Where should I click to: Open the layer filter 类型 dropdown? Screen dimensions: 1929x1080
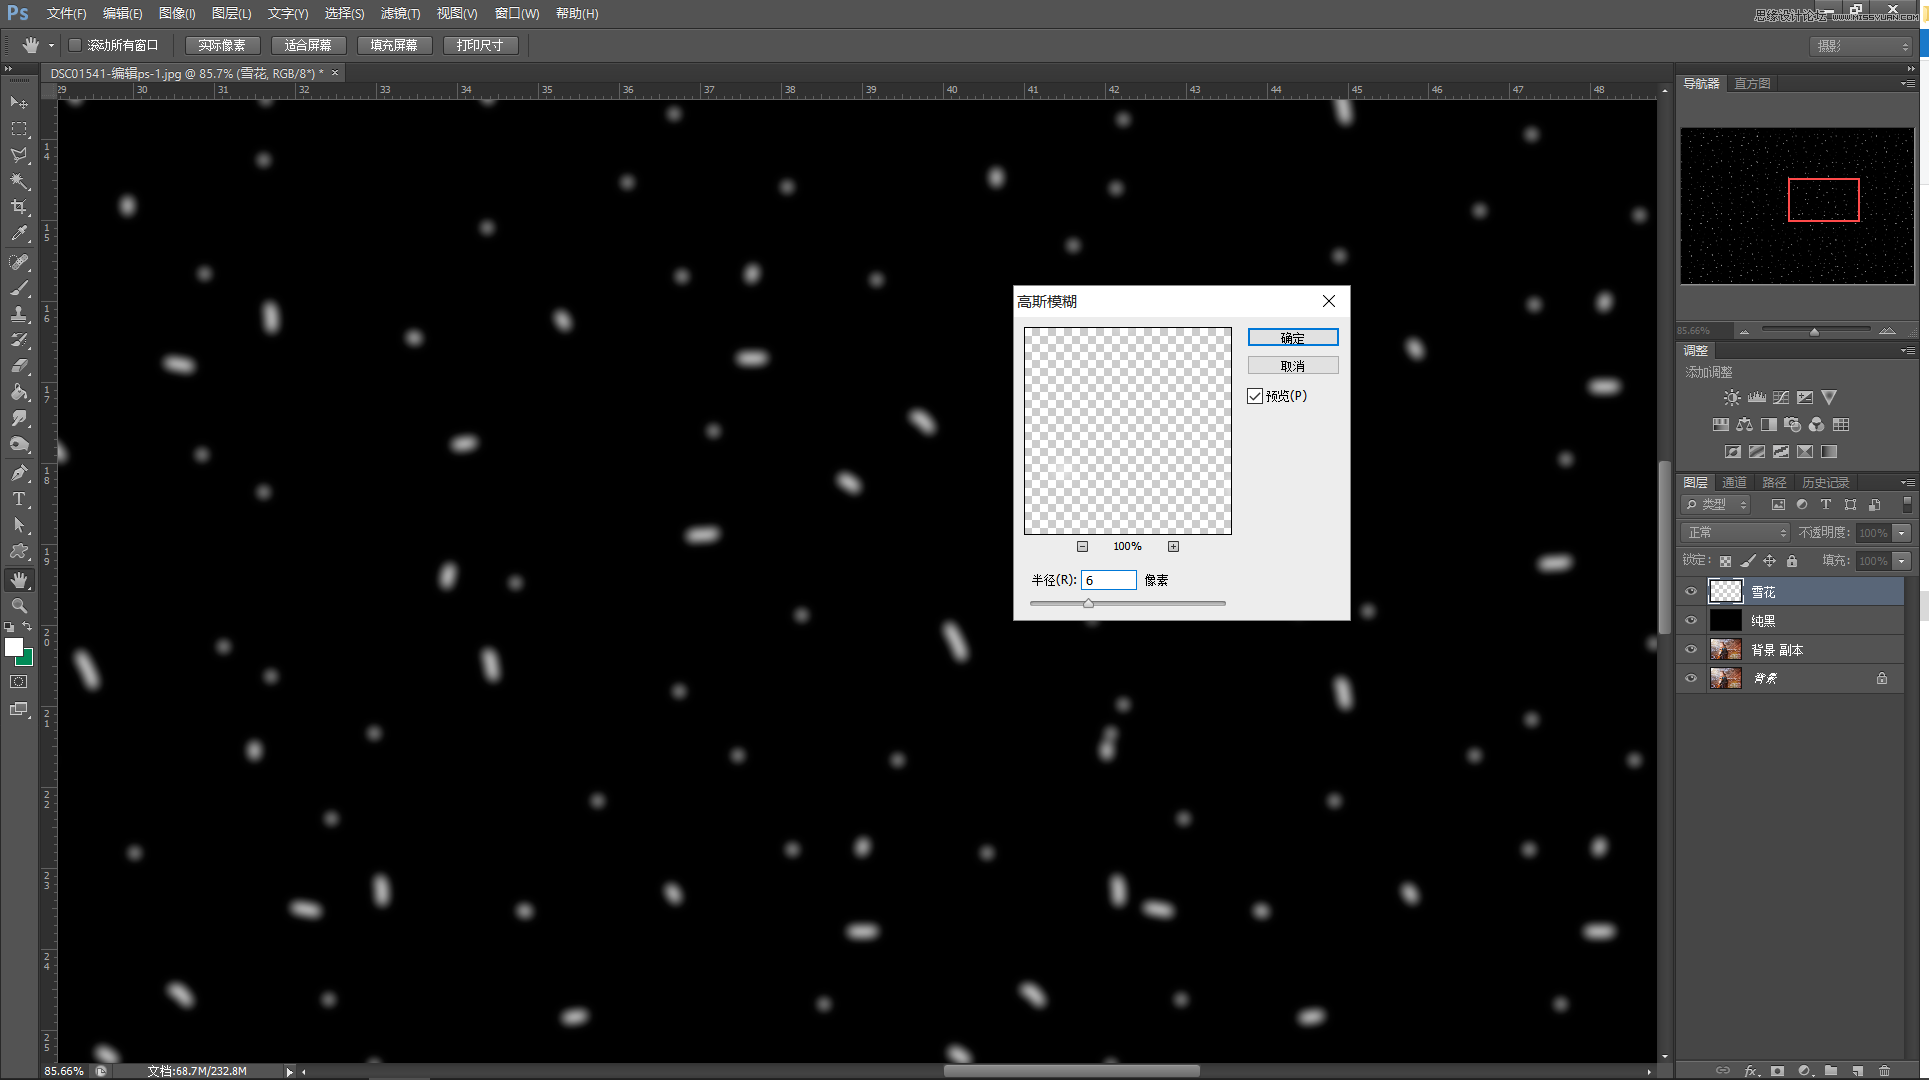1716,505
